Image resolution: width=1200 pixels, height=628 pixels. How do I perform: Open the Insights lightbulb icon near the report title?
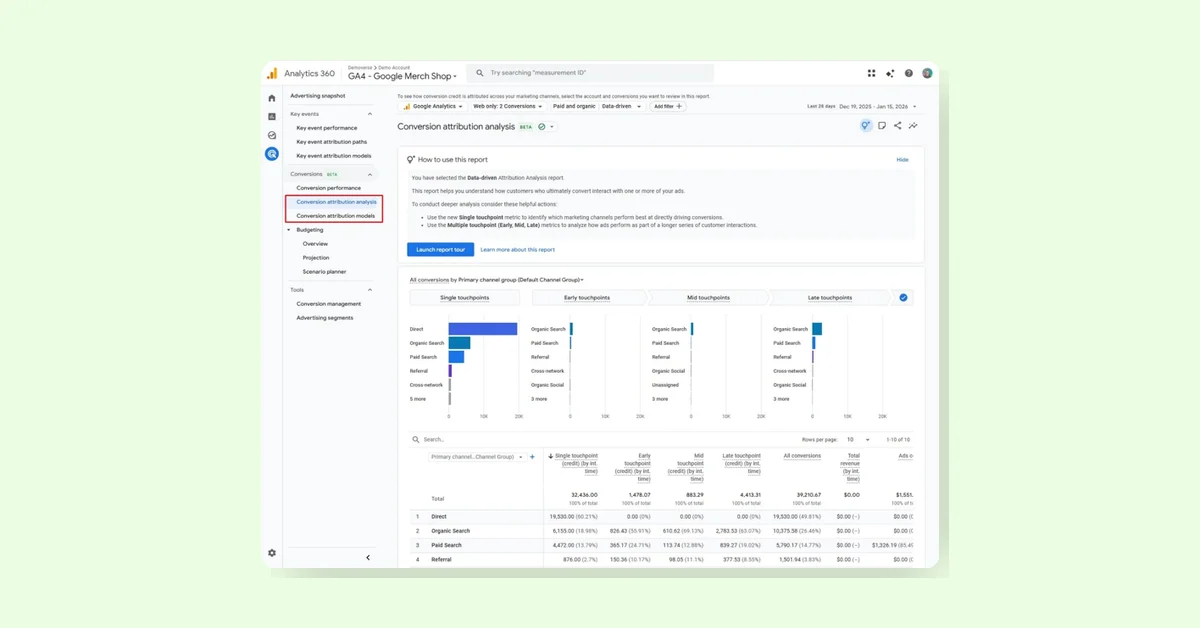pyautogui.click(x=865, y=125)
